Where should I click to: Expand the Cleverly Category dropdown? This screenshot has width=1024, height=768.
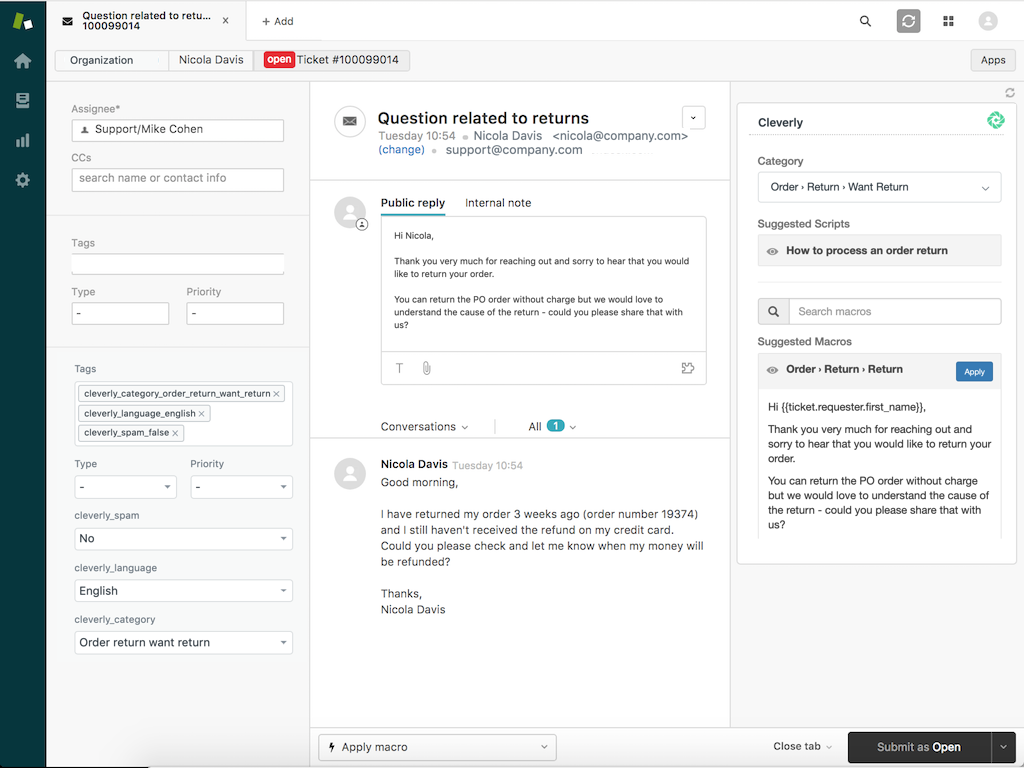879,187
